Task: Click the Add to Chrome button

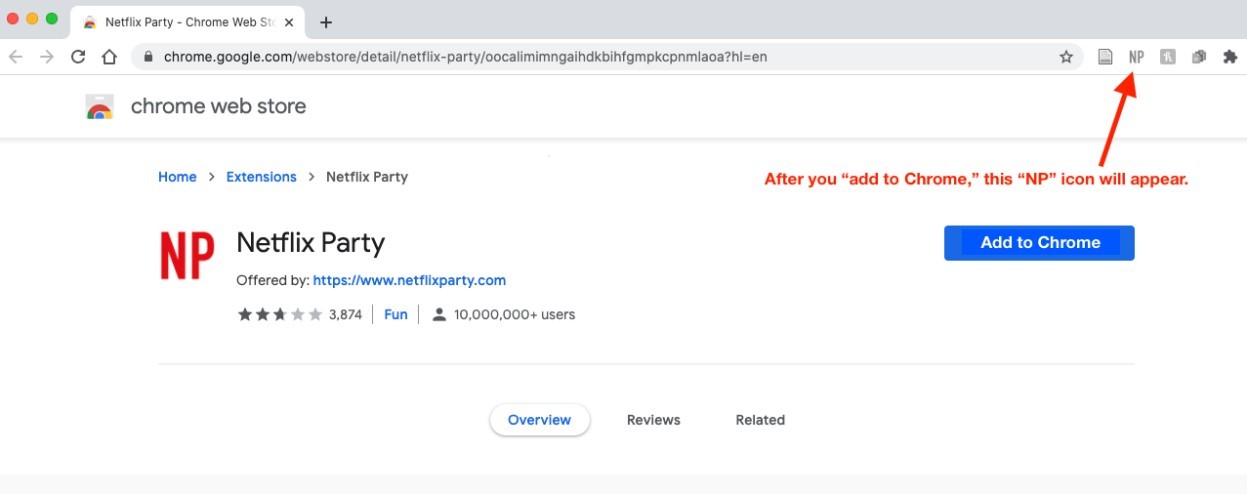Action: coord(1039,243)
